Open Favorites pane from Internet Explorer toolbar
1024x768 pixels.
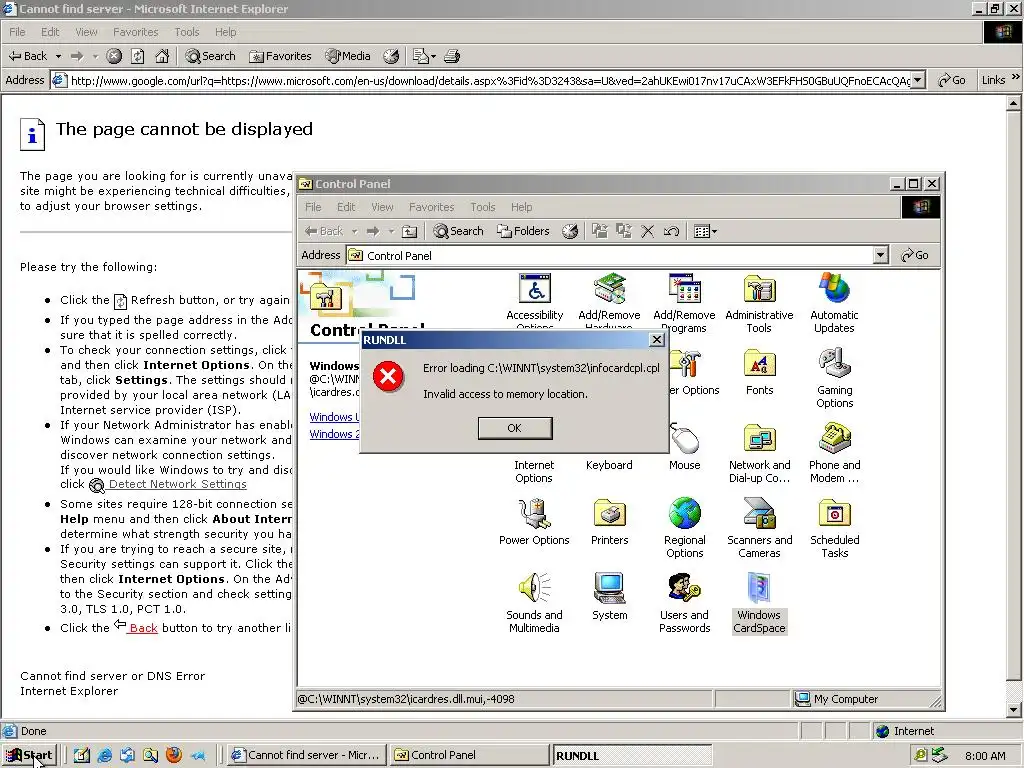(x=280, y=56)
